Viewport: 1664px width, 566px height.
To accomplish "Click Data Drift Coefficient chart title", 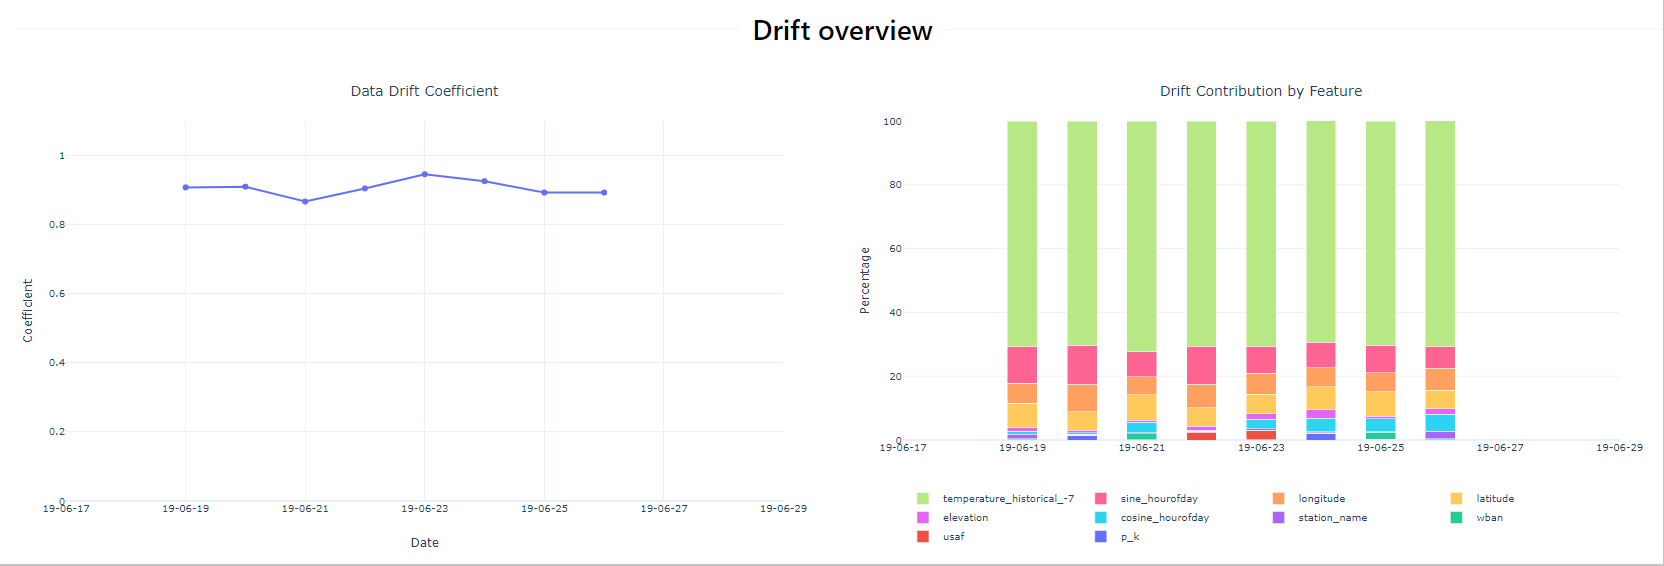I will click(x=424, y=91).
